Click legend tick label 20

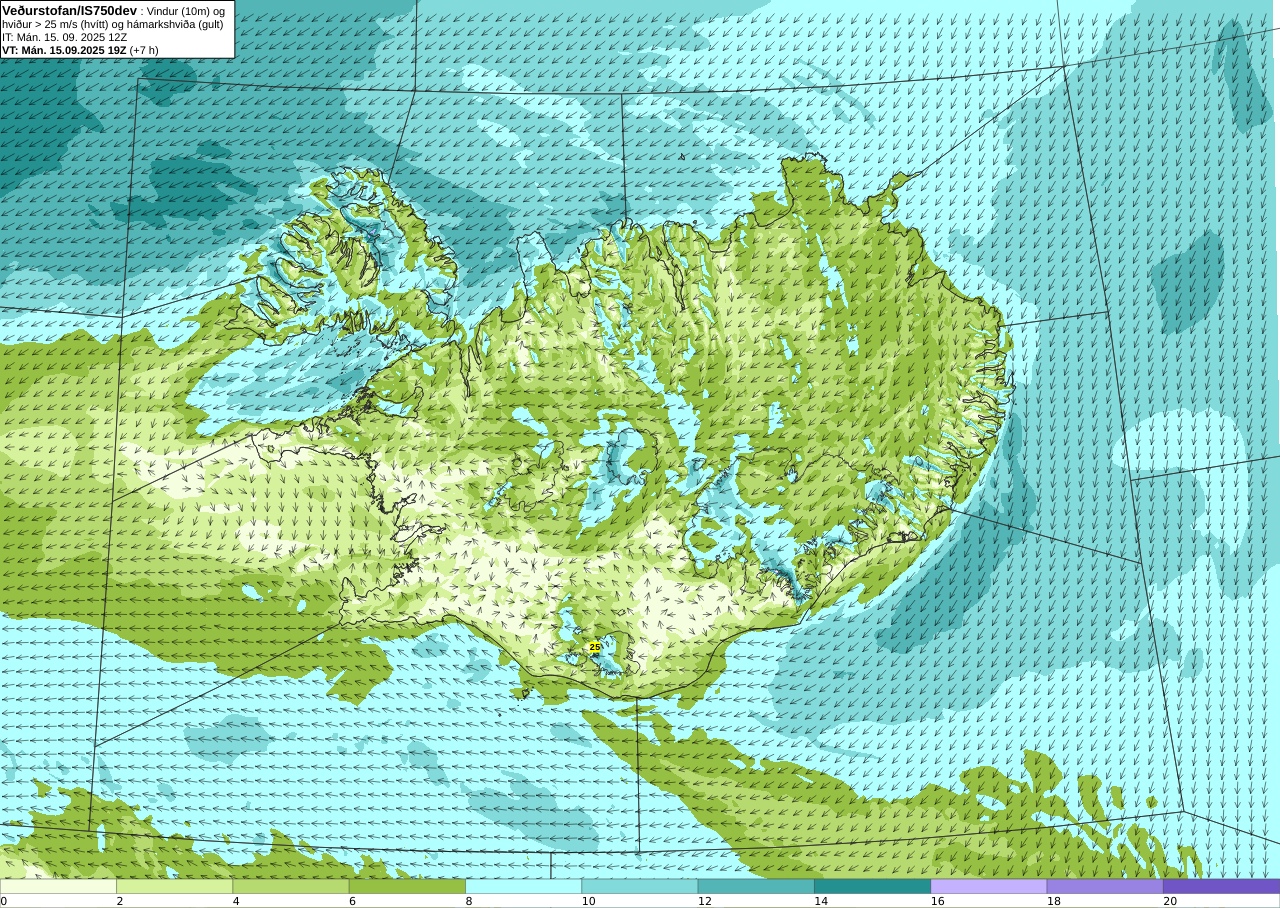click(x=1170, y=901)
